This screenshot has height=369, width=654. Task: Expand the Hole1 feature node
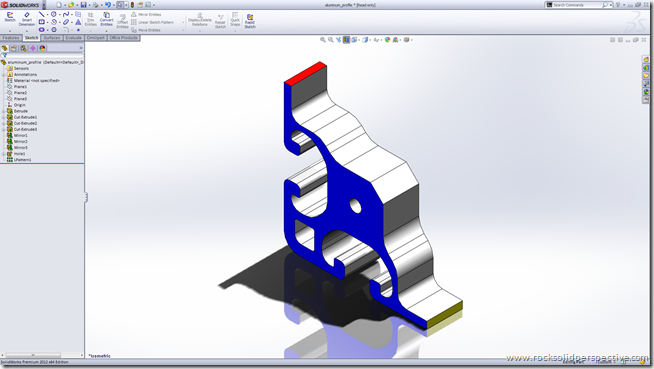4,154
